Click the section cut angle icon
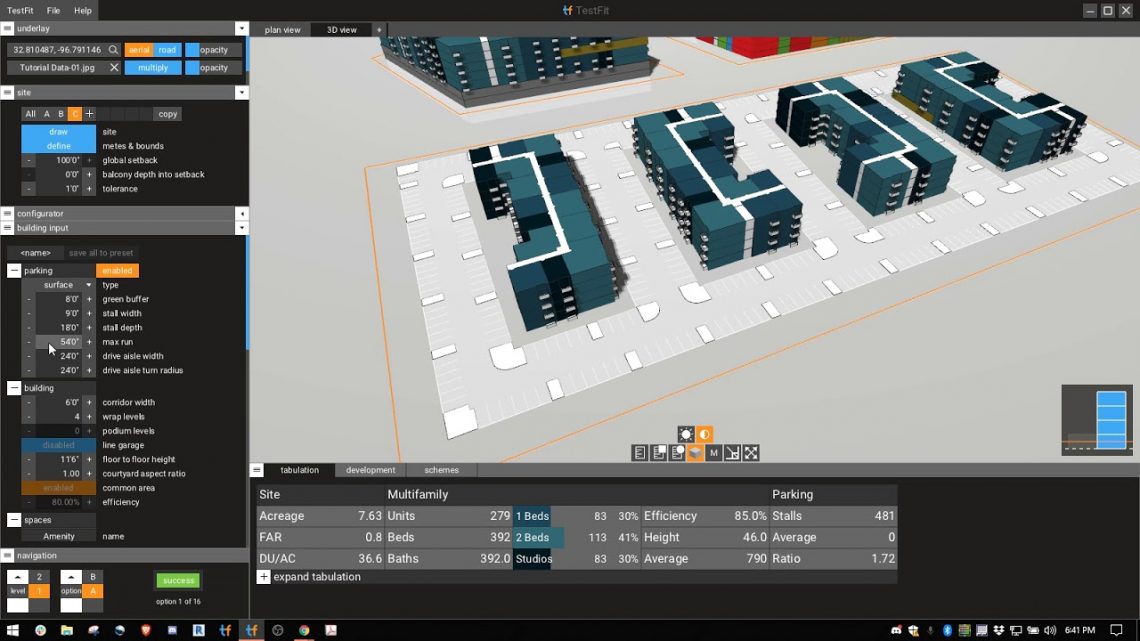The width and height of the screenshot is (1140, 641). (733, 452)
